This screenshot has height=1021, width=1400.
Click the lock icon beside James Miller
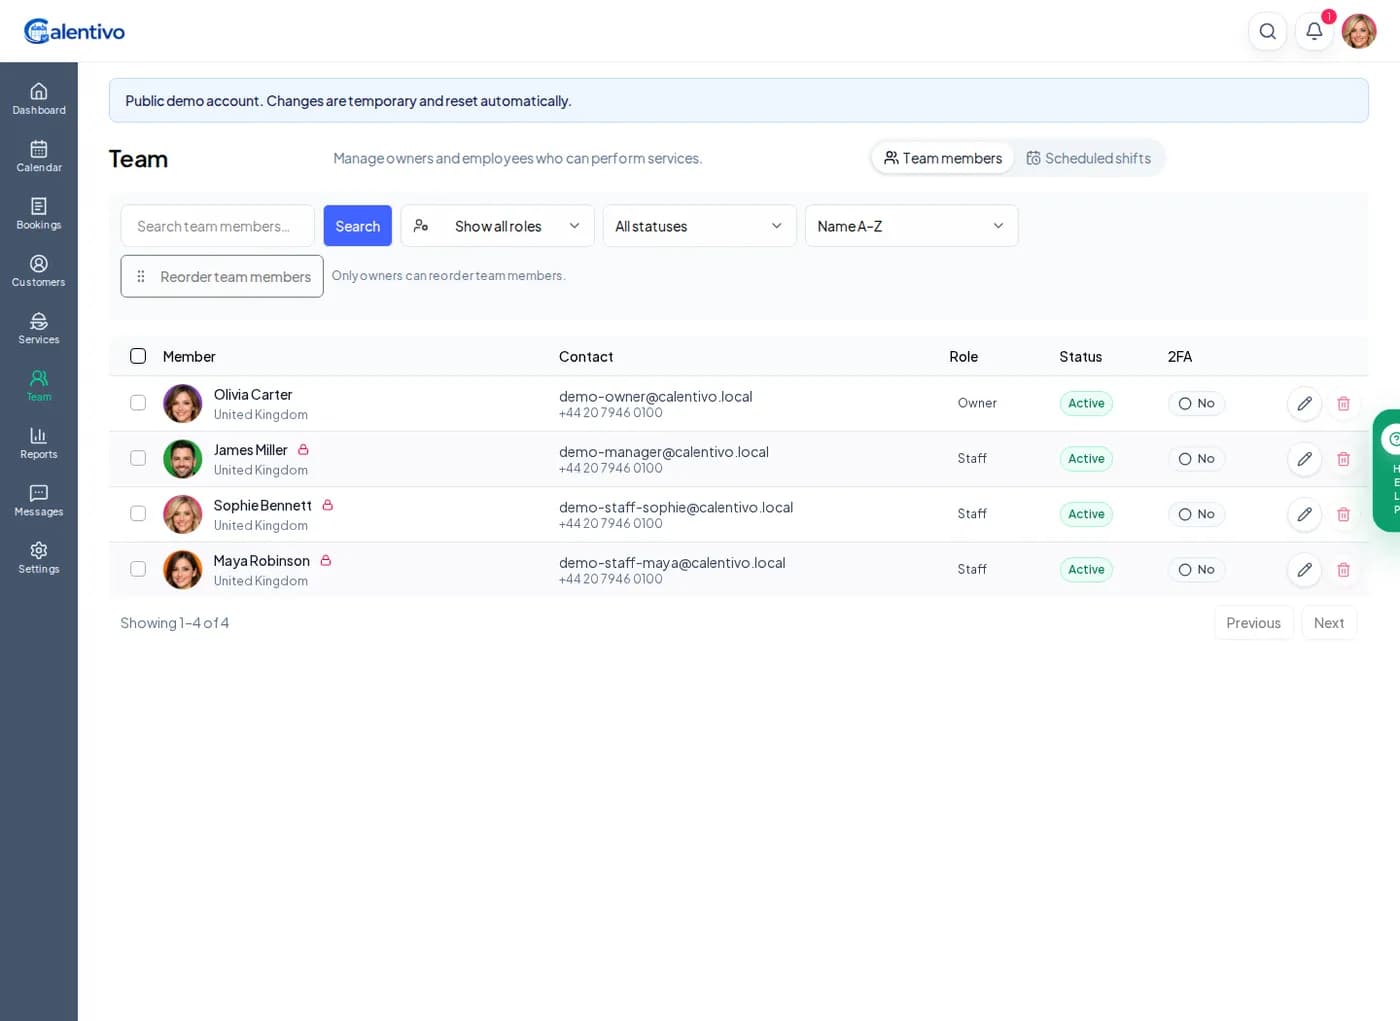(303, 450)
